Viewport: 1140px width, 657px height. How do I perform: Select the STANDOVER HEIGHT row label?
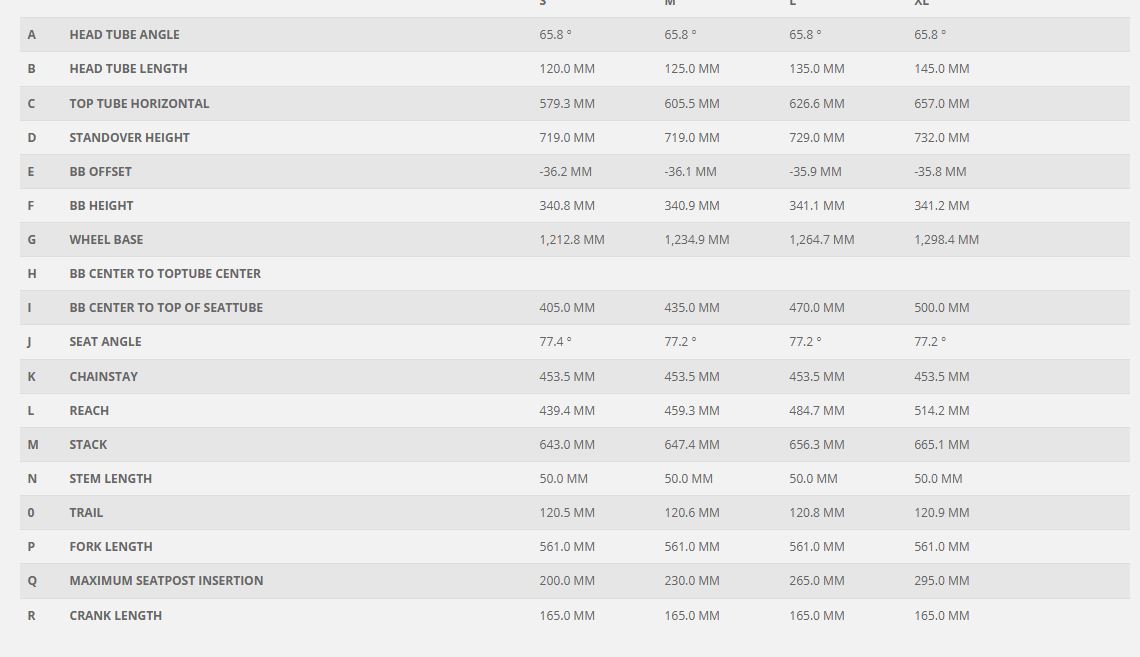click(x=129, y=137)
